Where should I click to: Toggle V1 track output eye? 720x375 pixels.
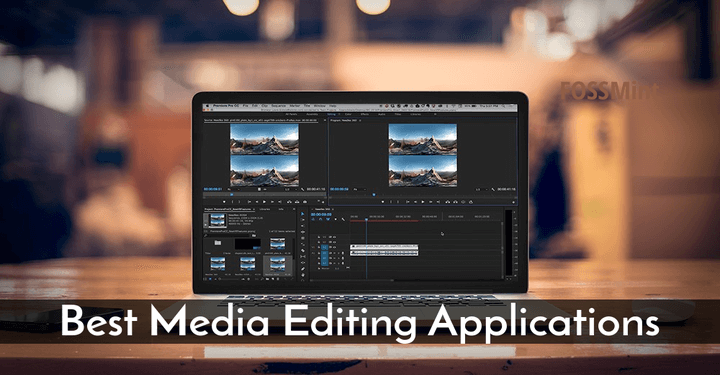coord(335,247)
